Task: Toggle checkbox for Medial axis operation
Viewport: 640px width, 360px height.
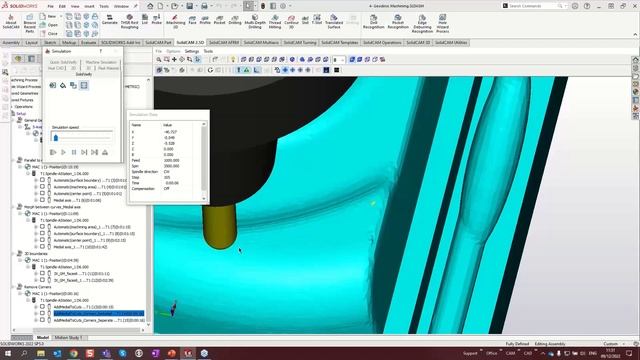Action: click(42, 200)
